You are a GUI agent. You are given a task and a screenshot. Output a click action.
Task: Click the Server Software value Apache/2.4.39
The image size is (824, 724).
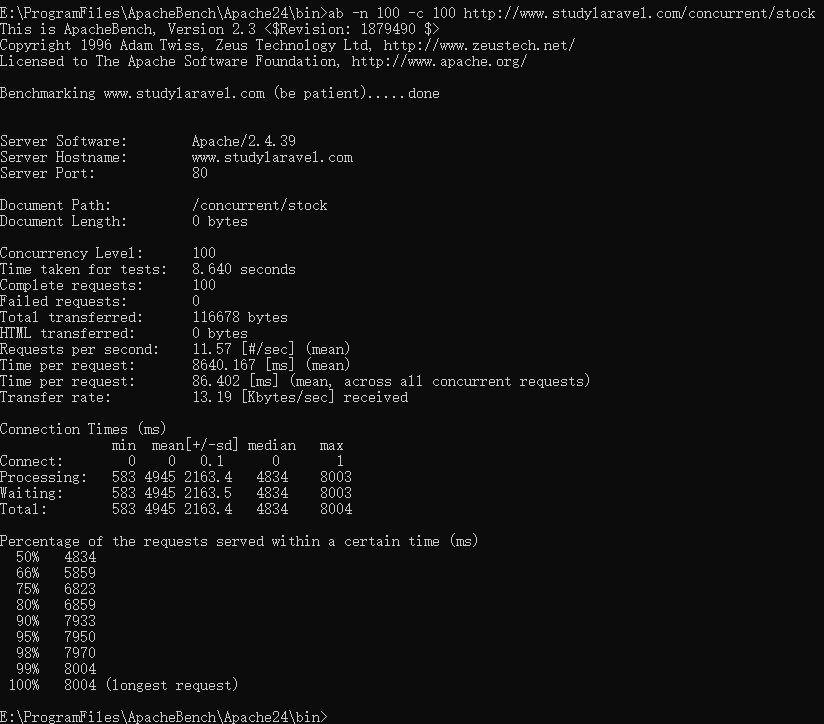[x=244, y=141]
